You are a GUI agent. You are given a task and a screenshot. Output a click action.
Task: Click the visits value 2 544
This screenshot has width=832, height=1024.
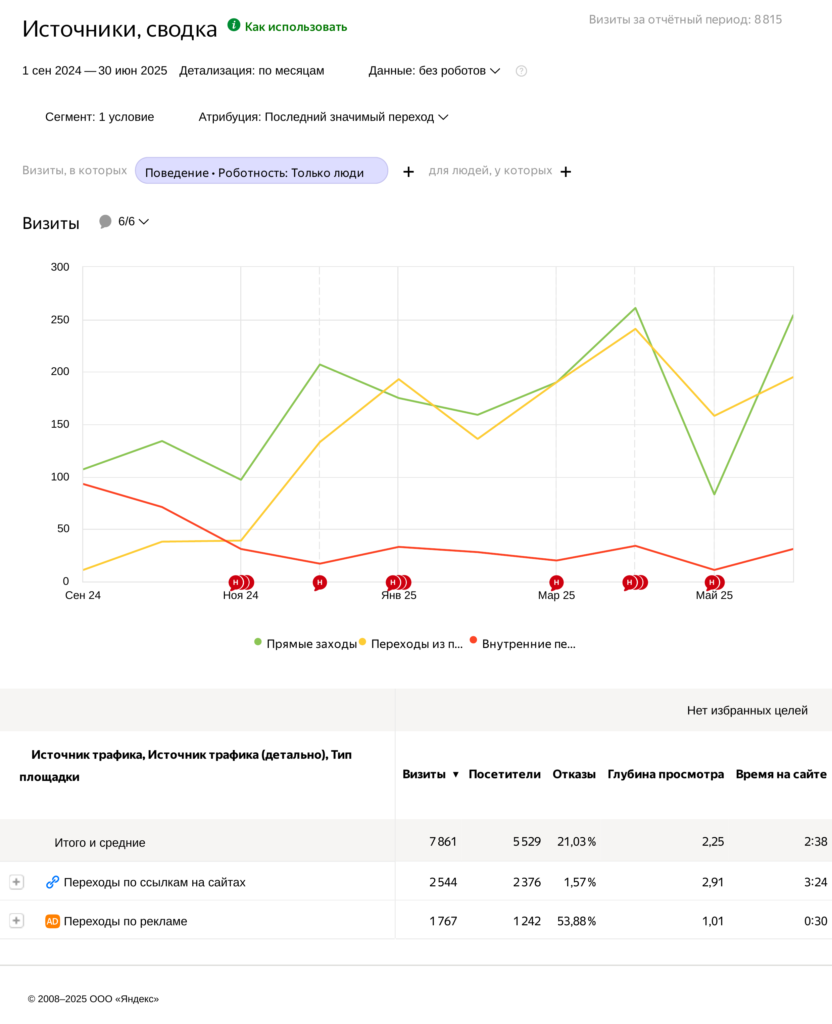(443, 883)
